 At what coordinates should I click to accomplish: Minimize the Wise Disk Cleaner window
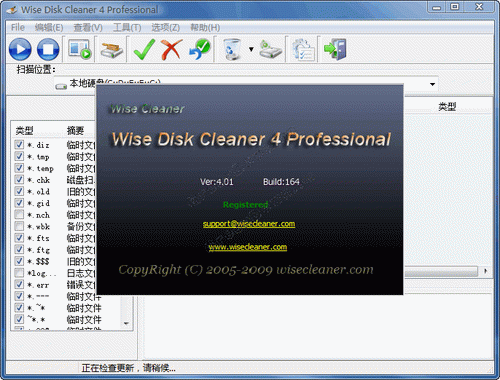(437, 7)
